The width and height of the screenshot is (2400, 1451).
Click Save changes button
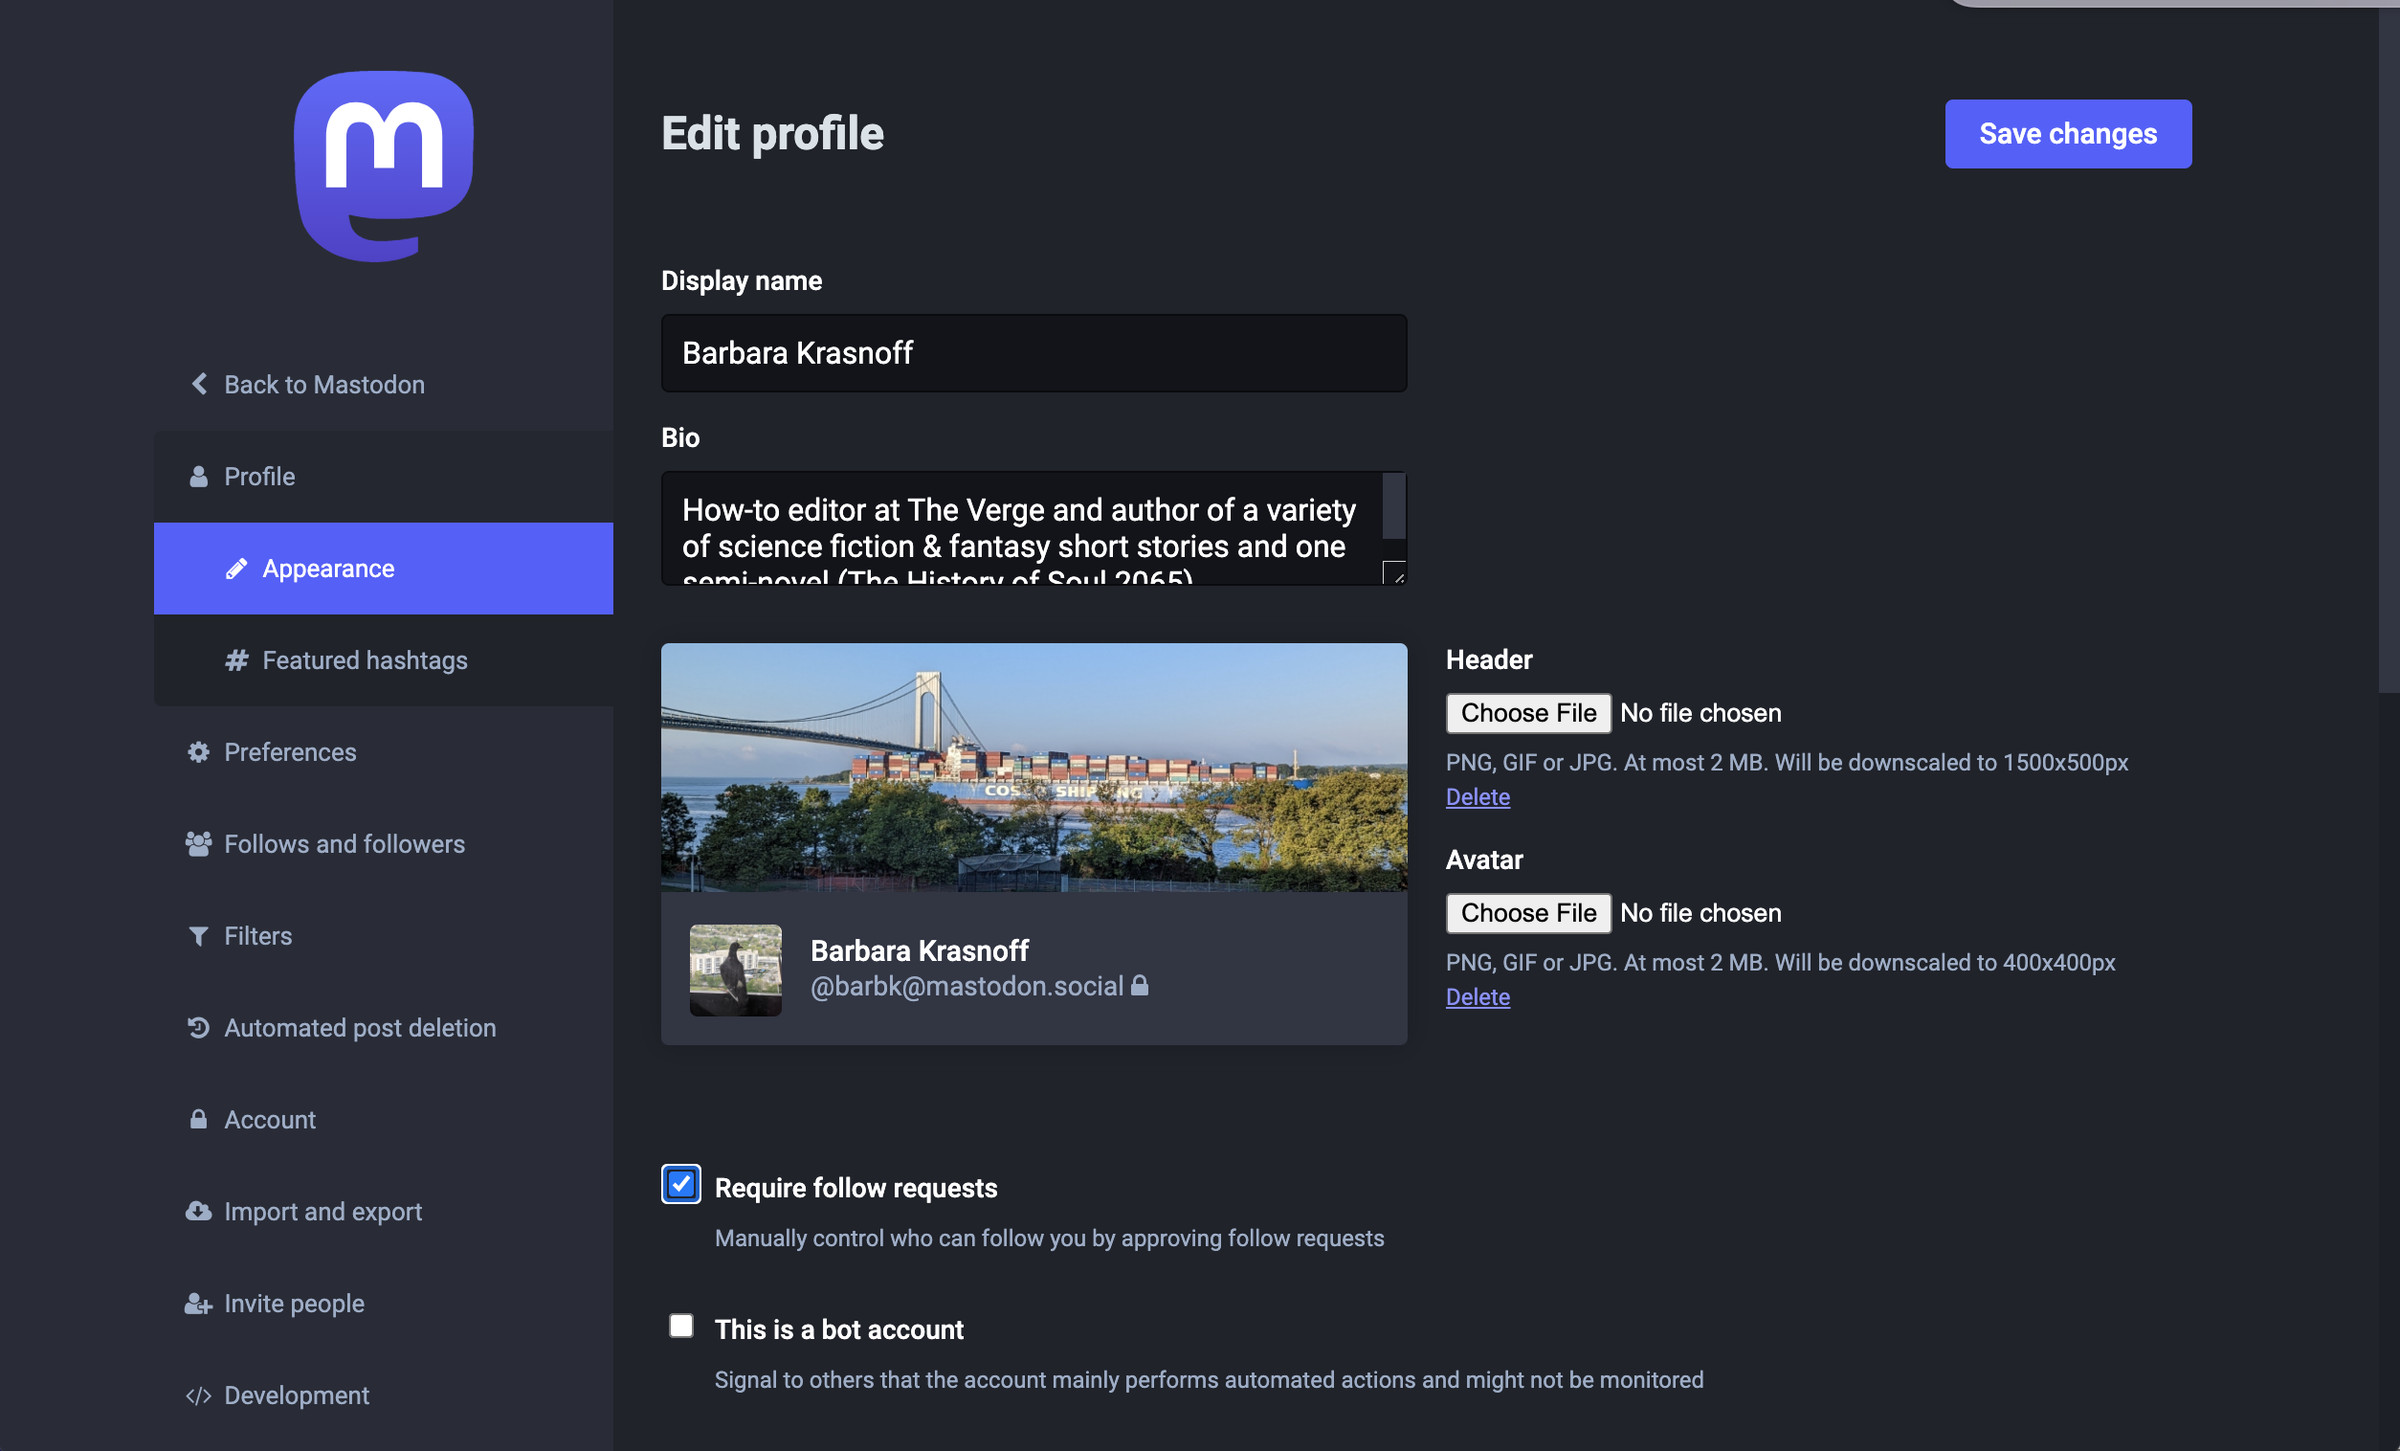2069,132
